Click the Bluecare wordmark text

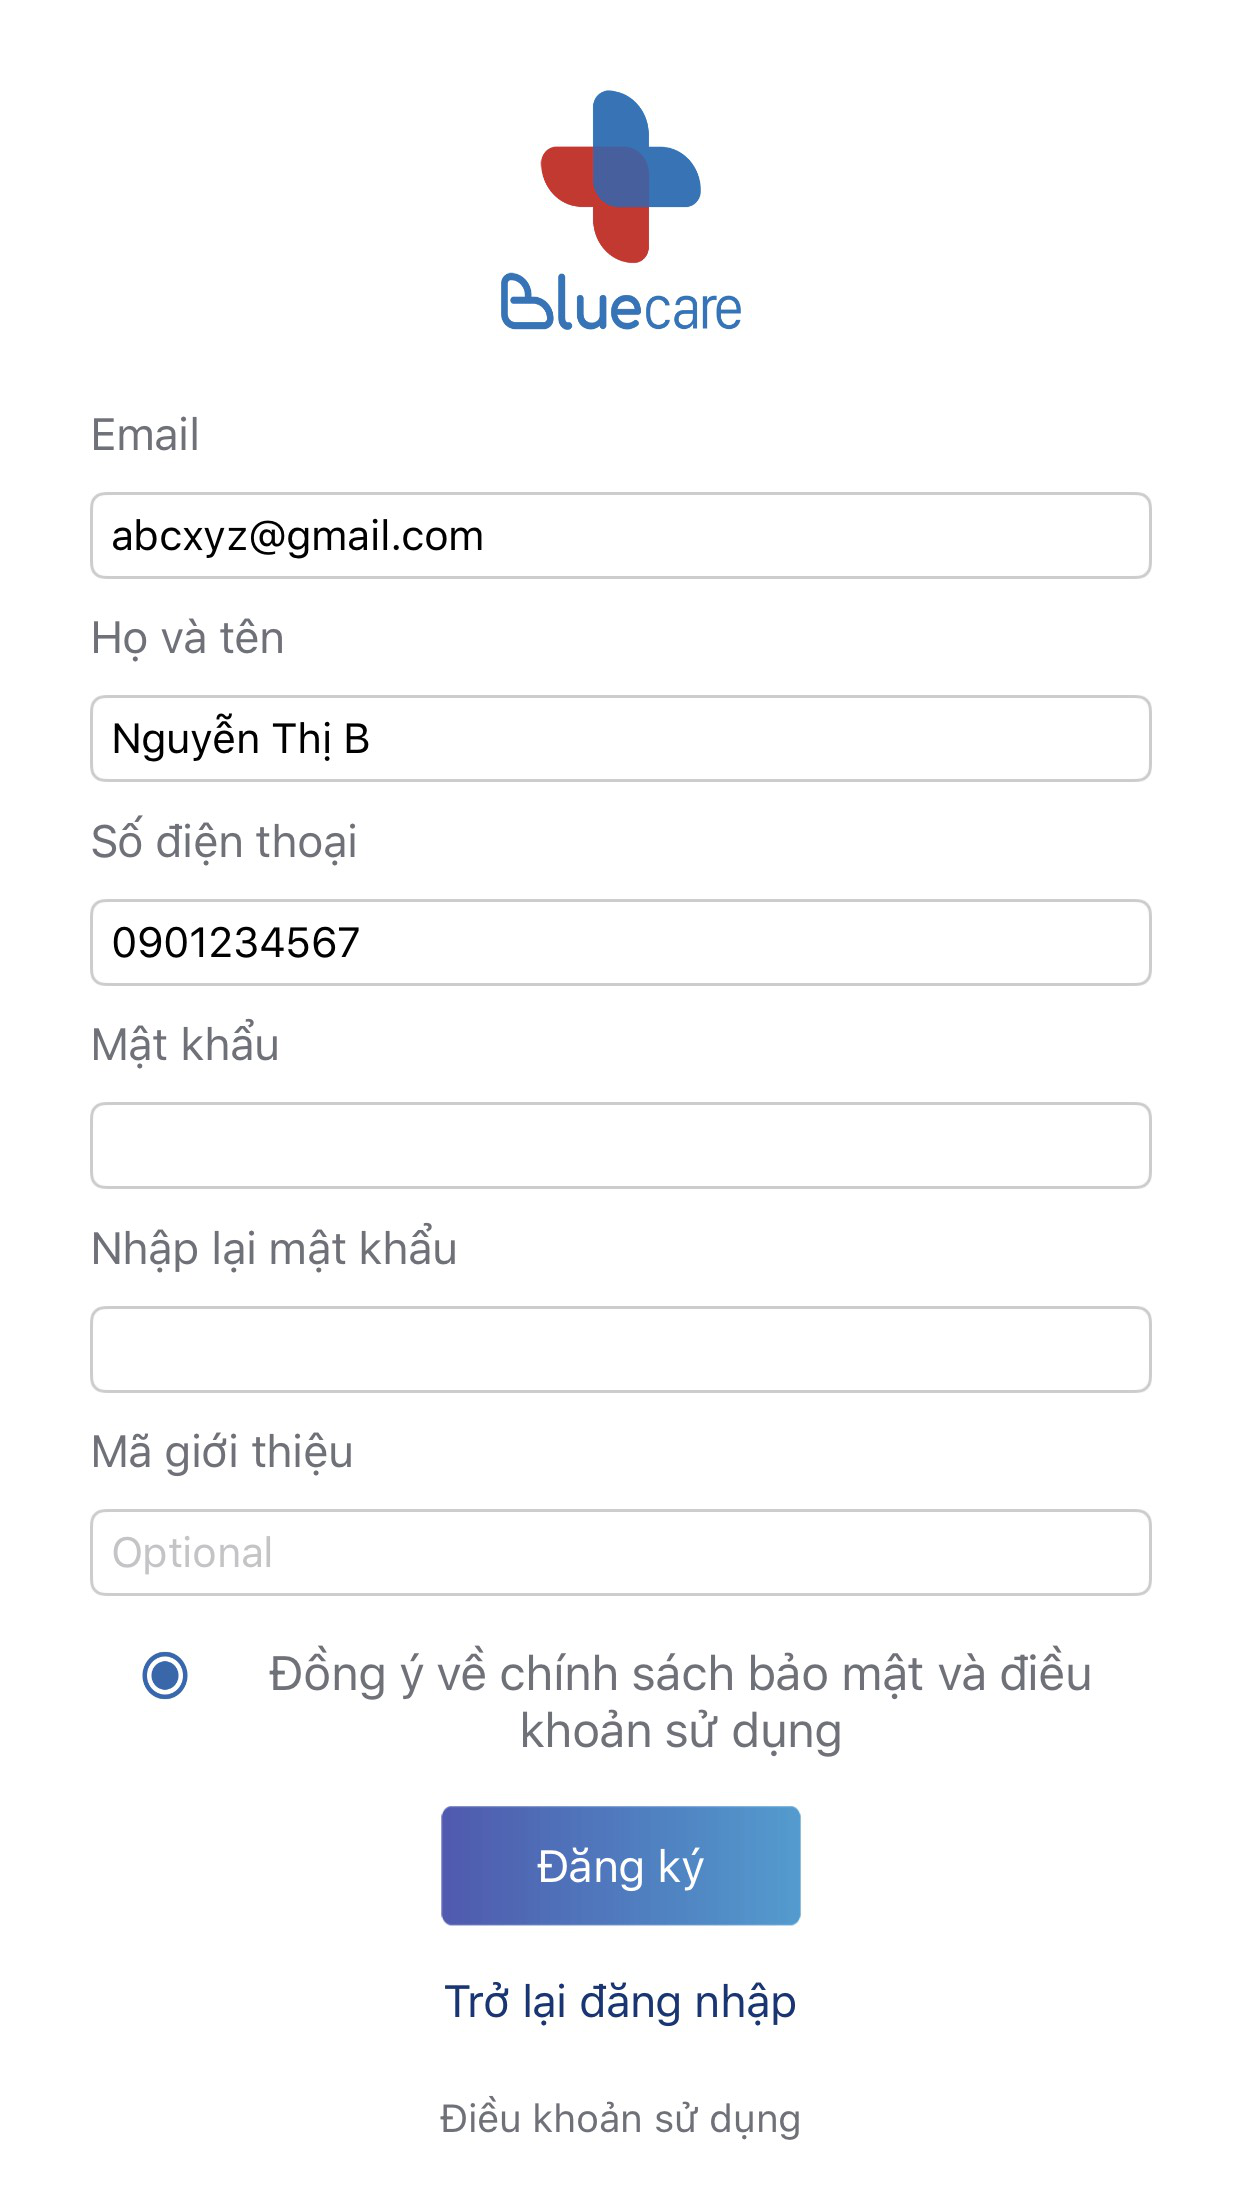tap(621, 303)
